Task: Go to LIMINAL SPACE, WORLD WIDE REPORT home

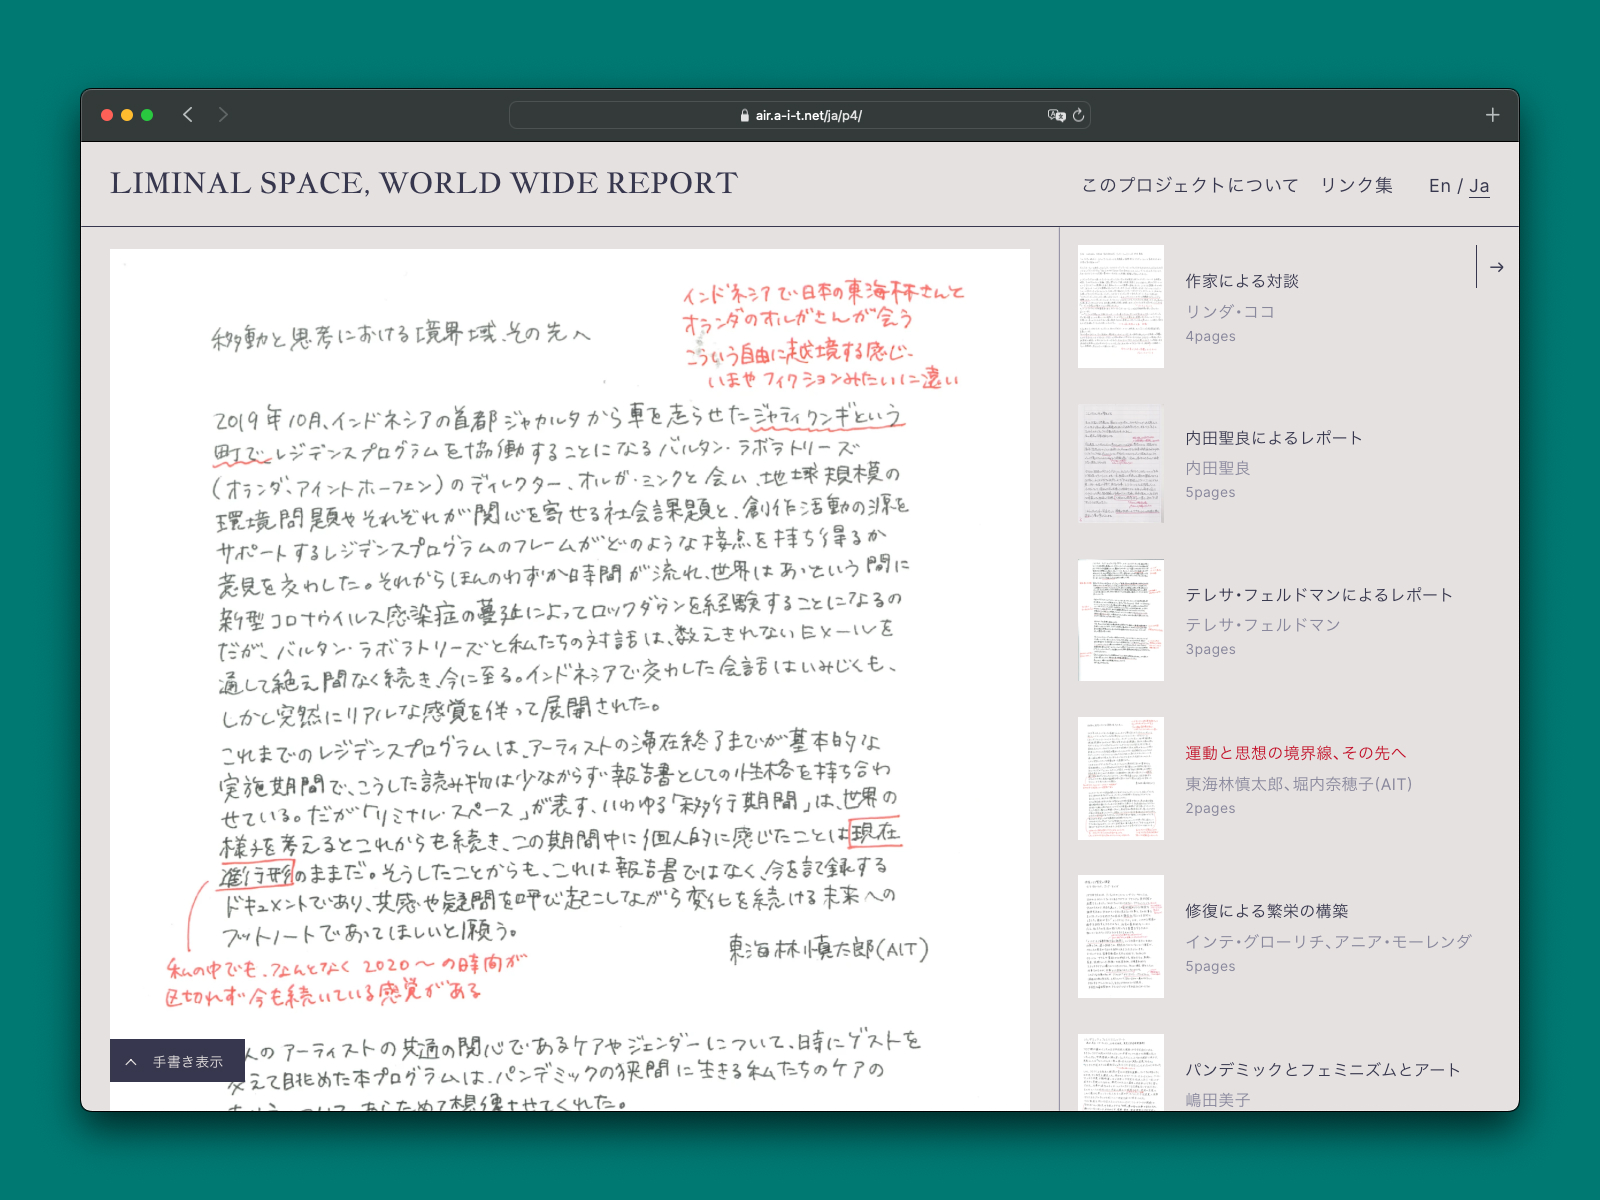Action: [423, 184]
